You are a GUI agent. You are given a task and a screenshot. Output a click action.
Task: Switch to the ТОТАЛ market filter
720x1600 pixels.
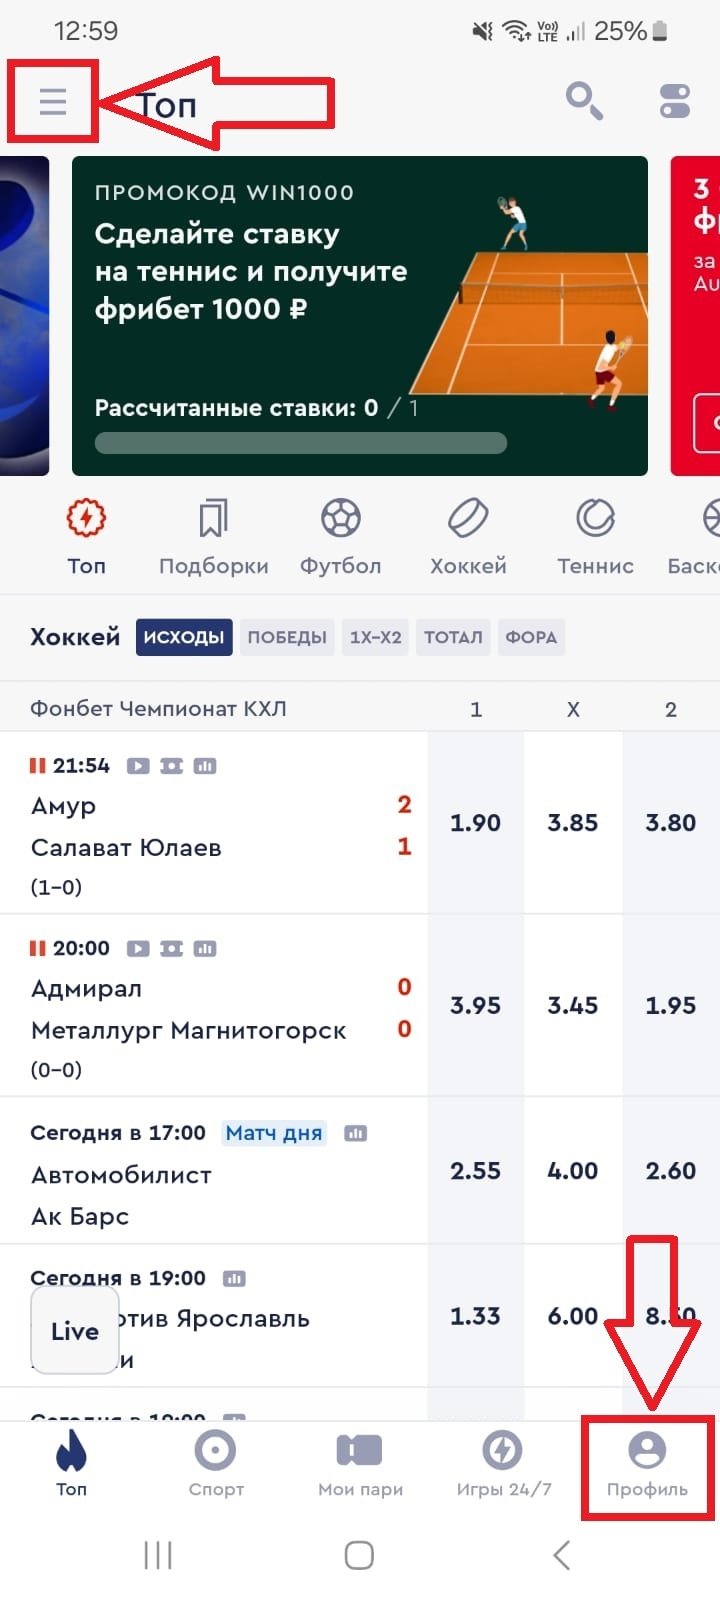(x=453, y=637)
